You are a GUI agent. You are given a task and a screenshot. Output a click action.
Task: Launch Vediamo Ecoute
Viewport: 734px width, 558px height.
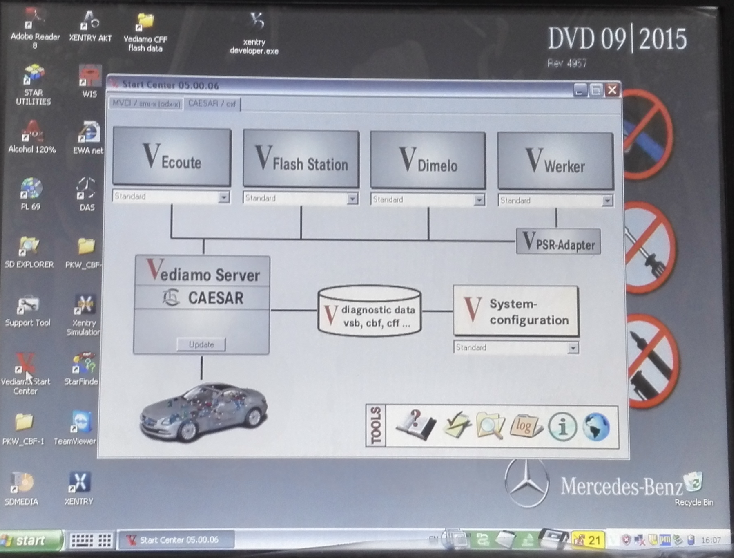click(172, 157)
